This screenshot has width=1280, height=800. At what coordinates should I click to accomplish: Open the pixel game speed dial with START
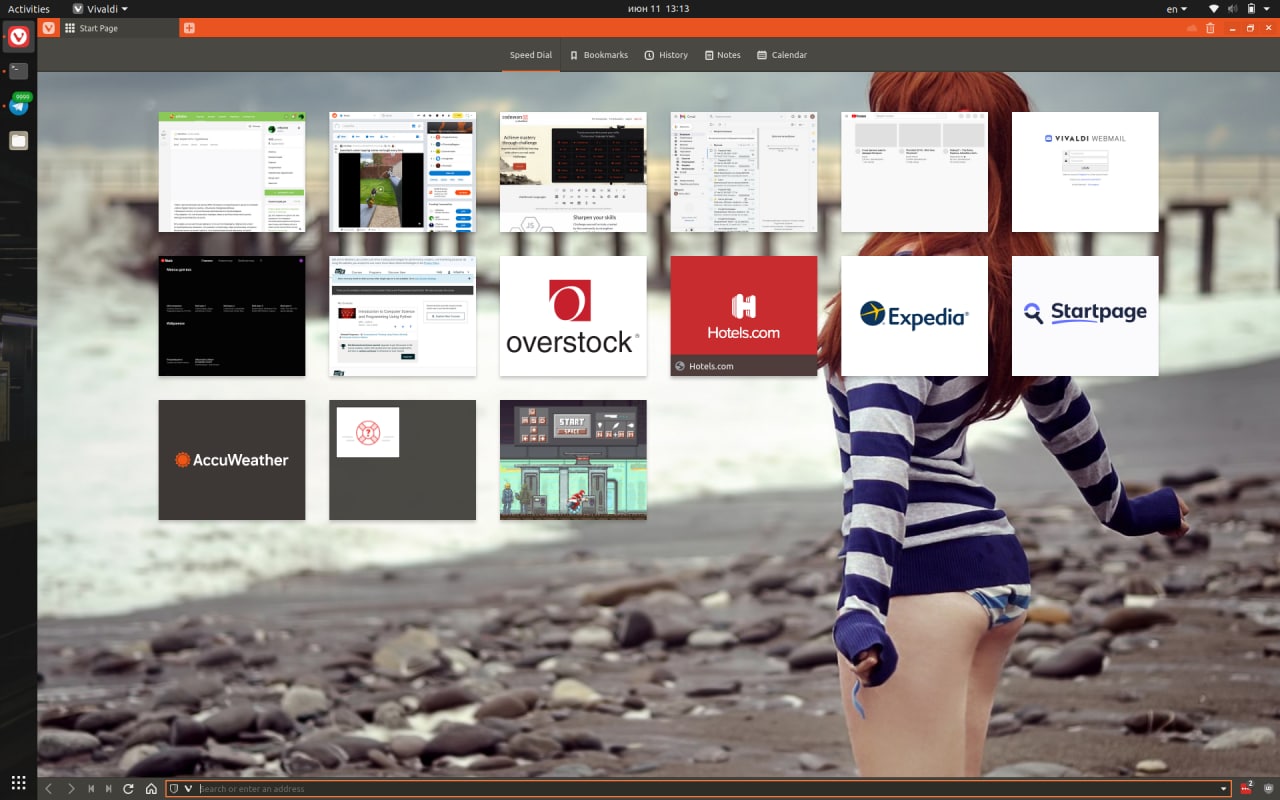(x=573, y=460)
